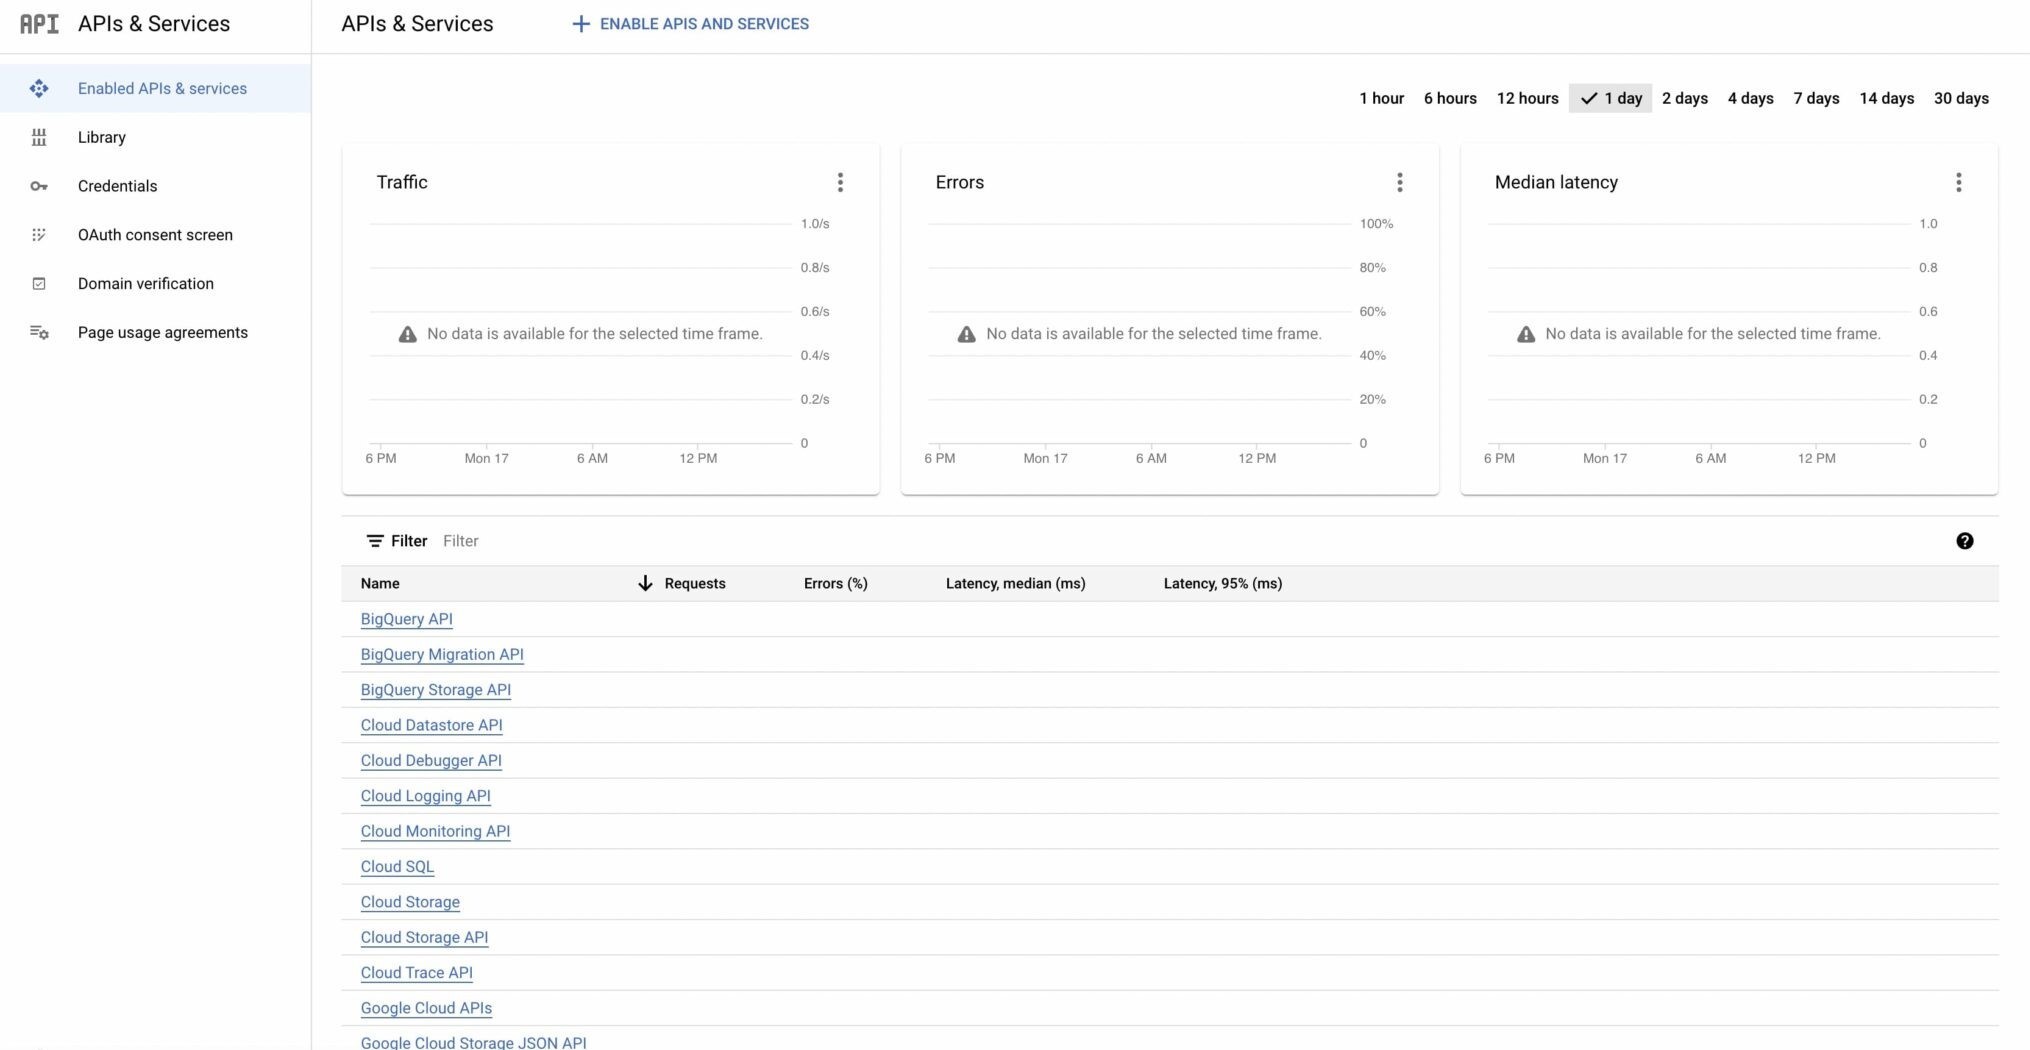2030x1050 pixels.
Task: Click the Filter list icon
Action: click(x=375, y=541)
